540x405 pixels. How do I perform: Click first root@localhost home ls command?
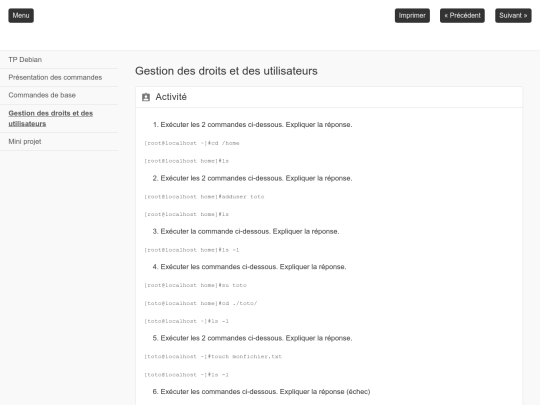[186, 161]
